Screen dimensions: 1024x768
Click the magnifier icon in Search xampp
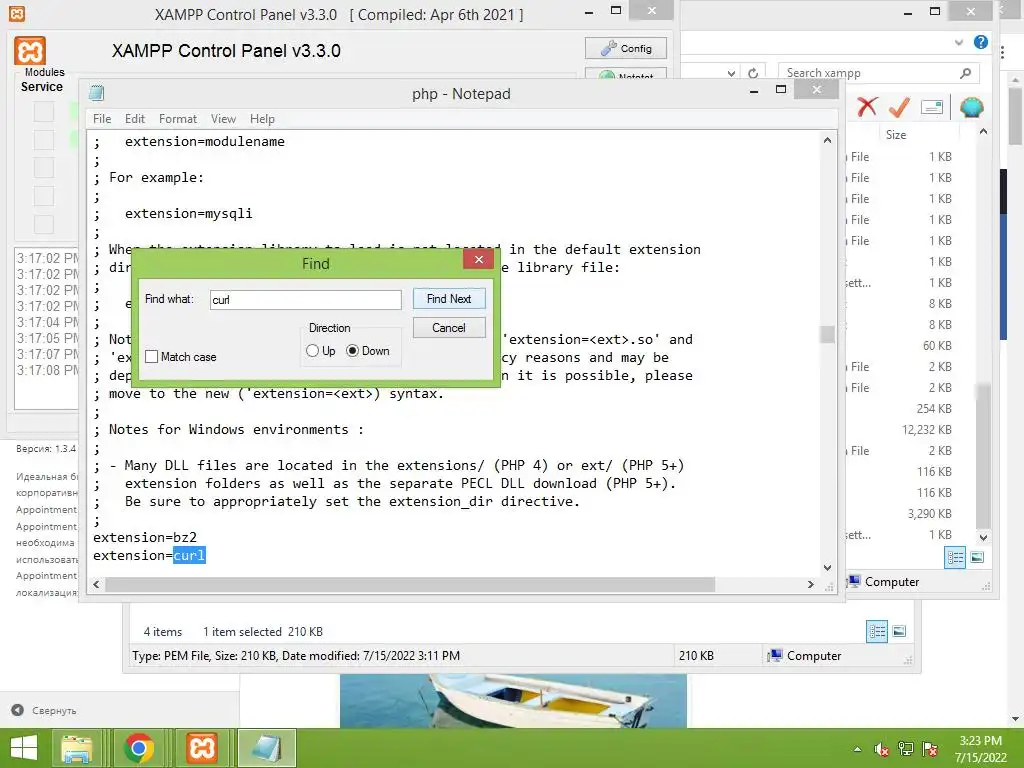click(x=965, y=73)
